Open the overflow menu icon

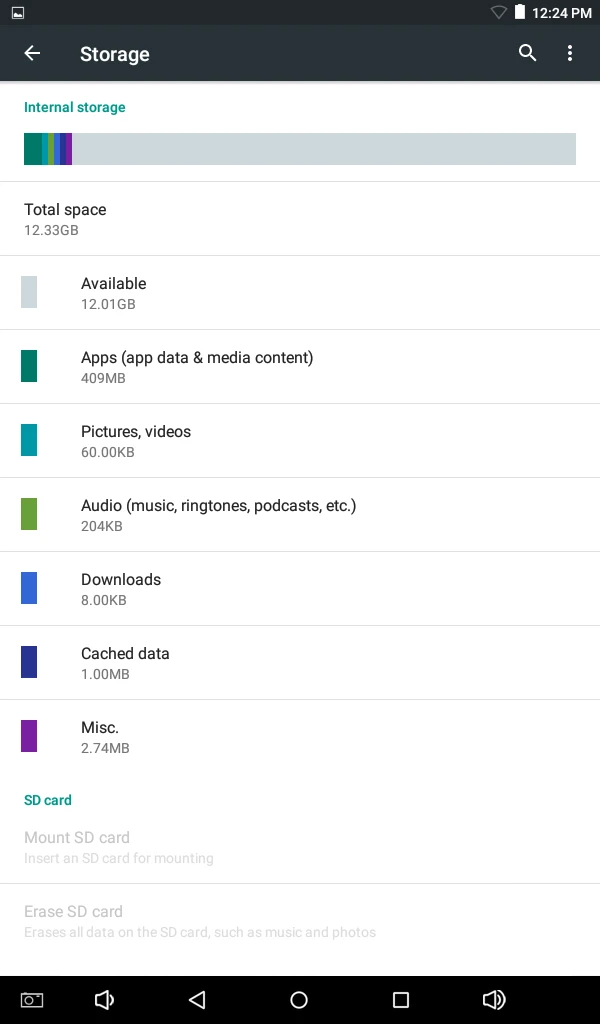click(570, 53)
